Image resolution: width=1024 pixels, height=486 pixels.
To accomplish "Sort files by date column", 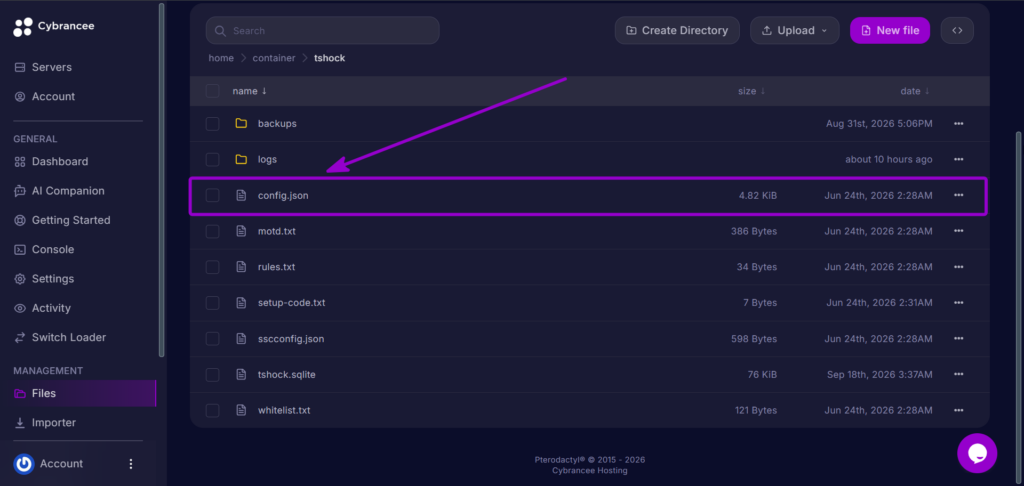I will click(915, 91).
